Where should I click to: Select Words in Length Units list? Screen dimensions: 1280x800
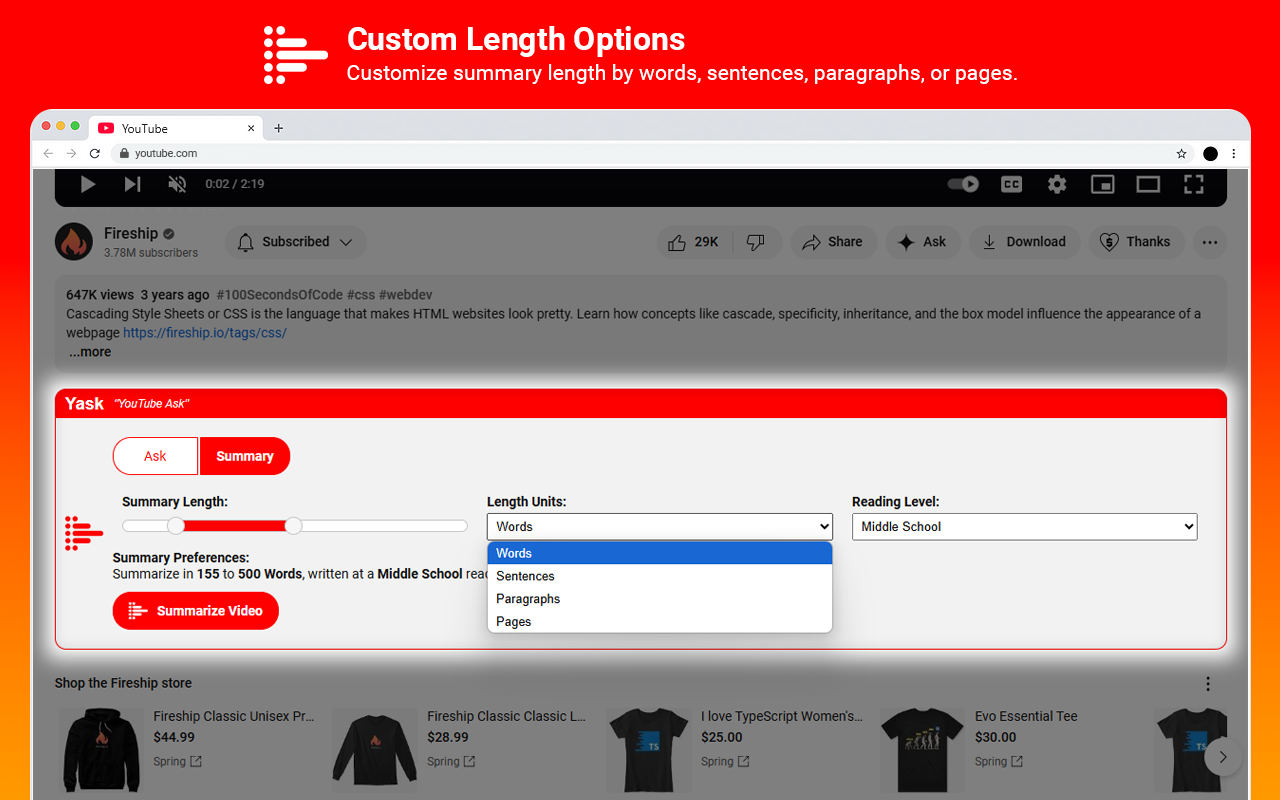(660, 553)
